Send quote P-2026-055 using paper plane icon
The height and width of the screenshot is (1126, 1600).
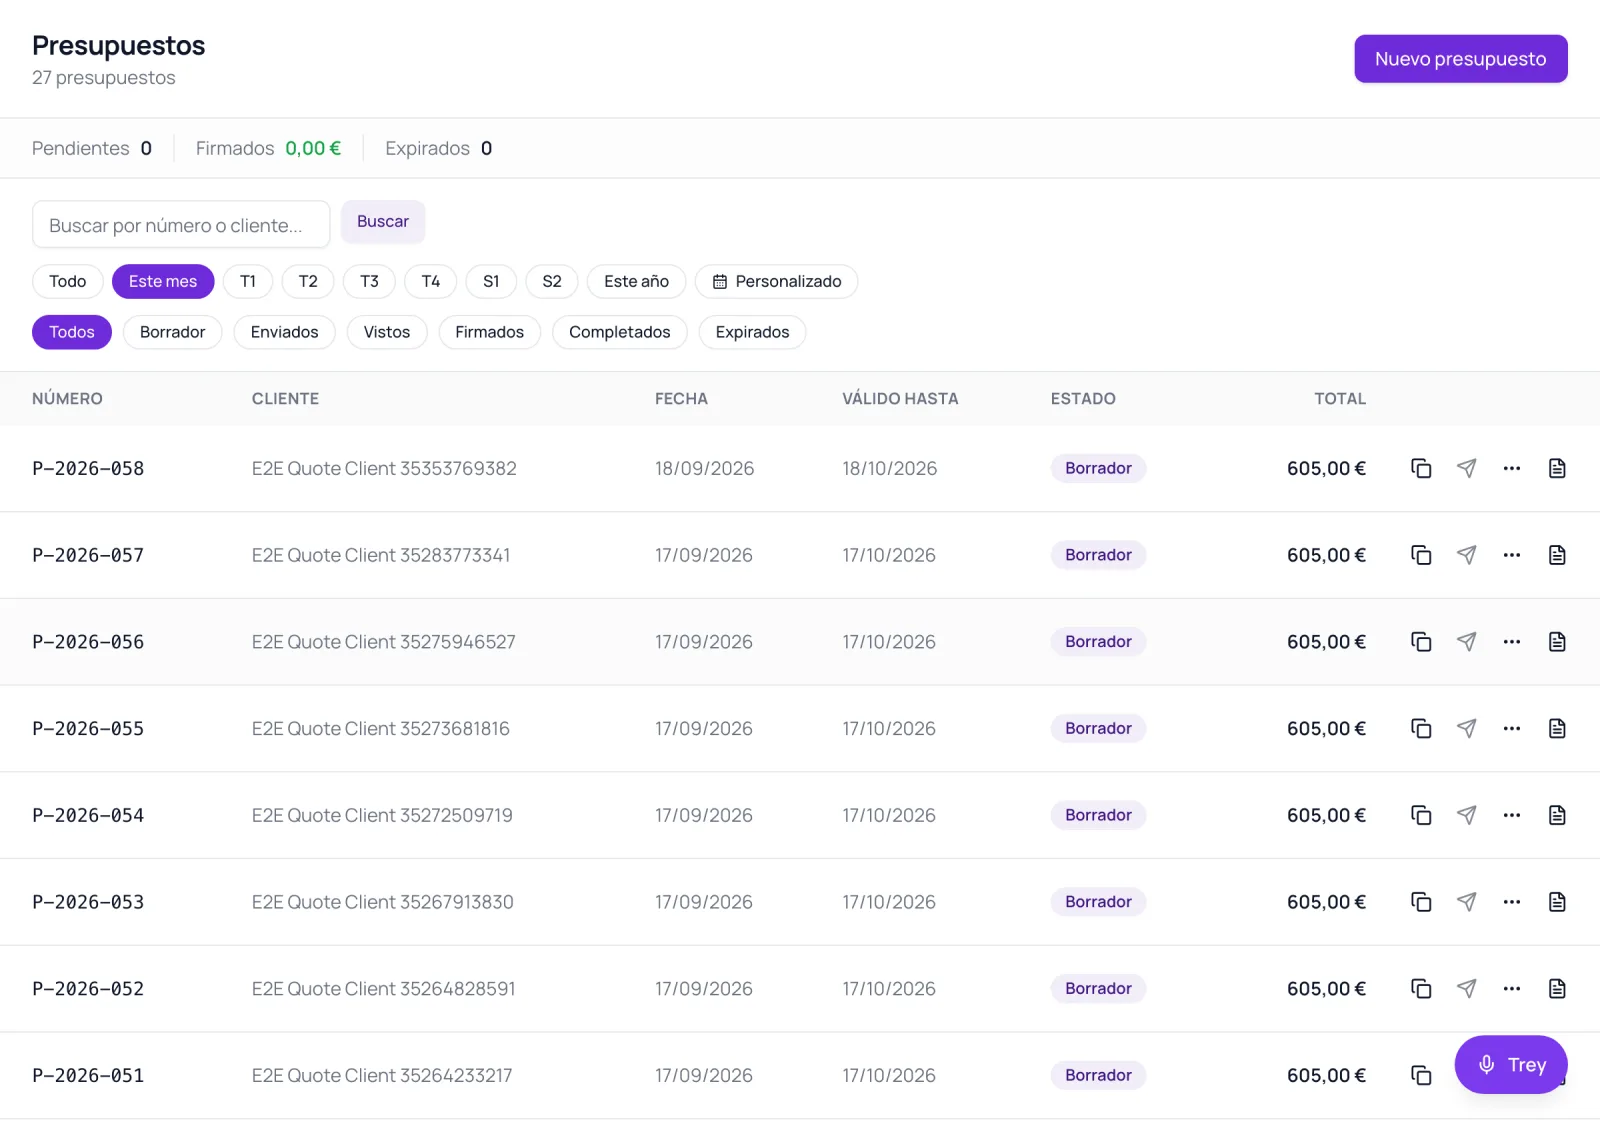1466,728
